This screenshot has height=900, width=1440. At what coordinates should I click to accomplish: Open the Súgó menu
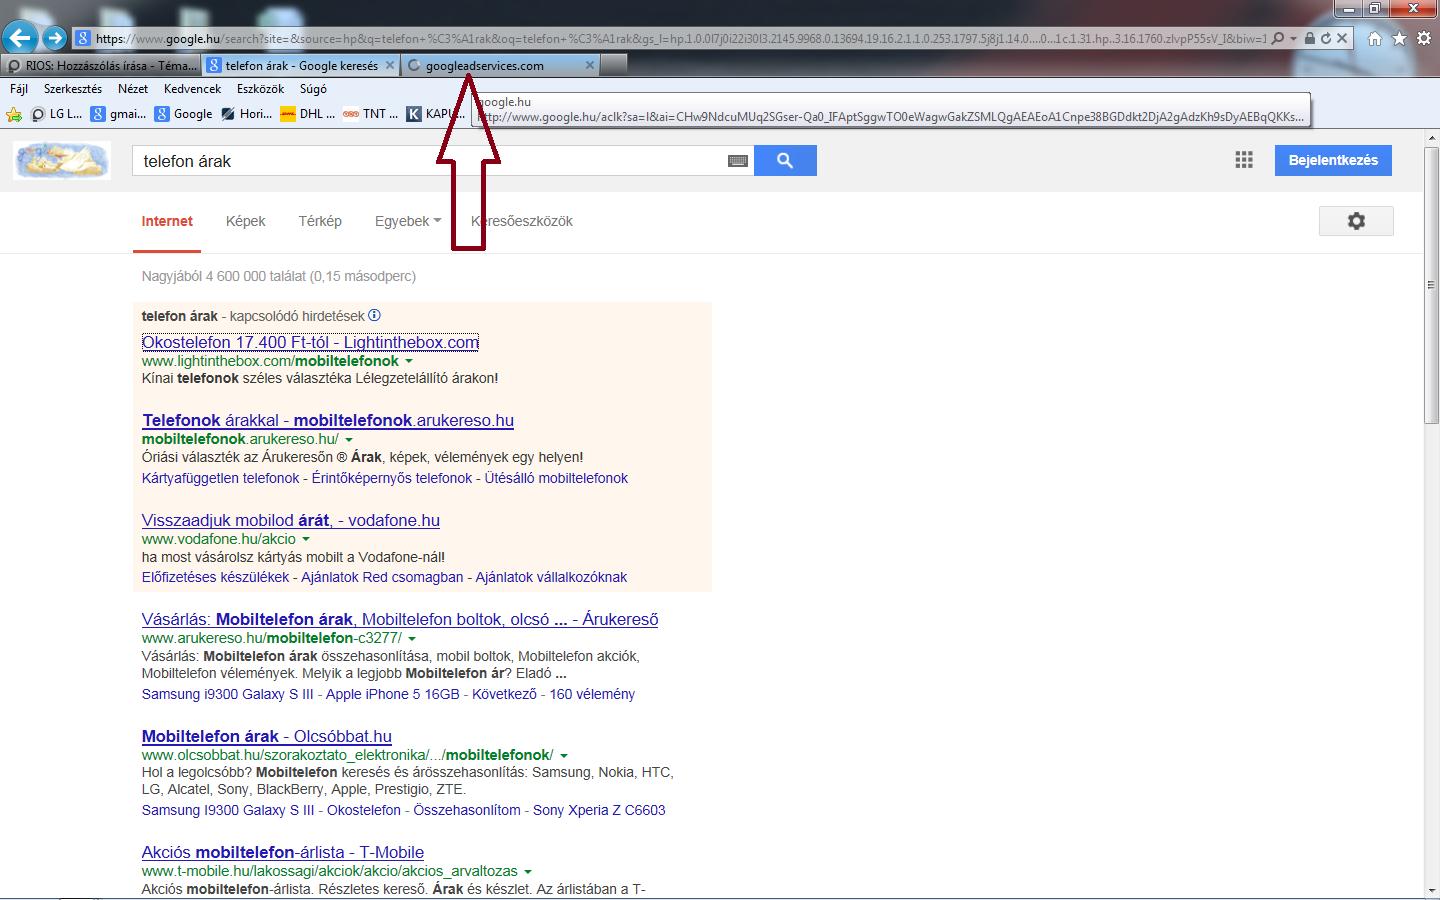point(313,89)
